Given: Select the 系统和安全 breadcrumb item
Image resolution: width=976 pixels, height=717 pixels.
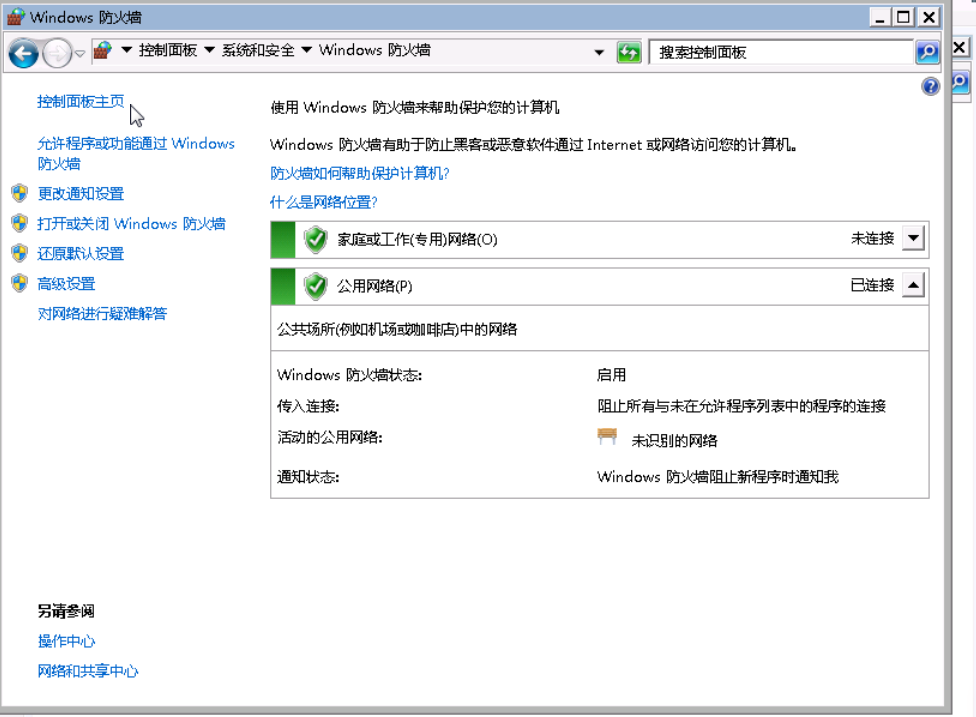Looking at the screenshot, I should [258, 50].
